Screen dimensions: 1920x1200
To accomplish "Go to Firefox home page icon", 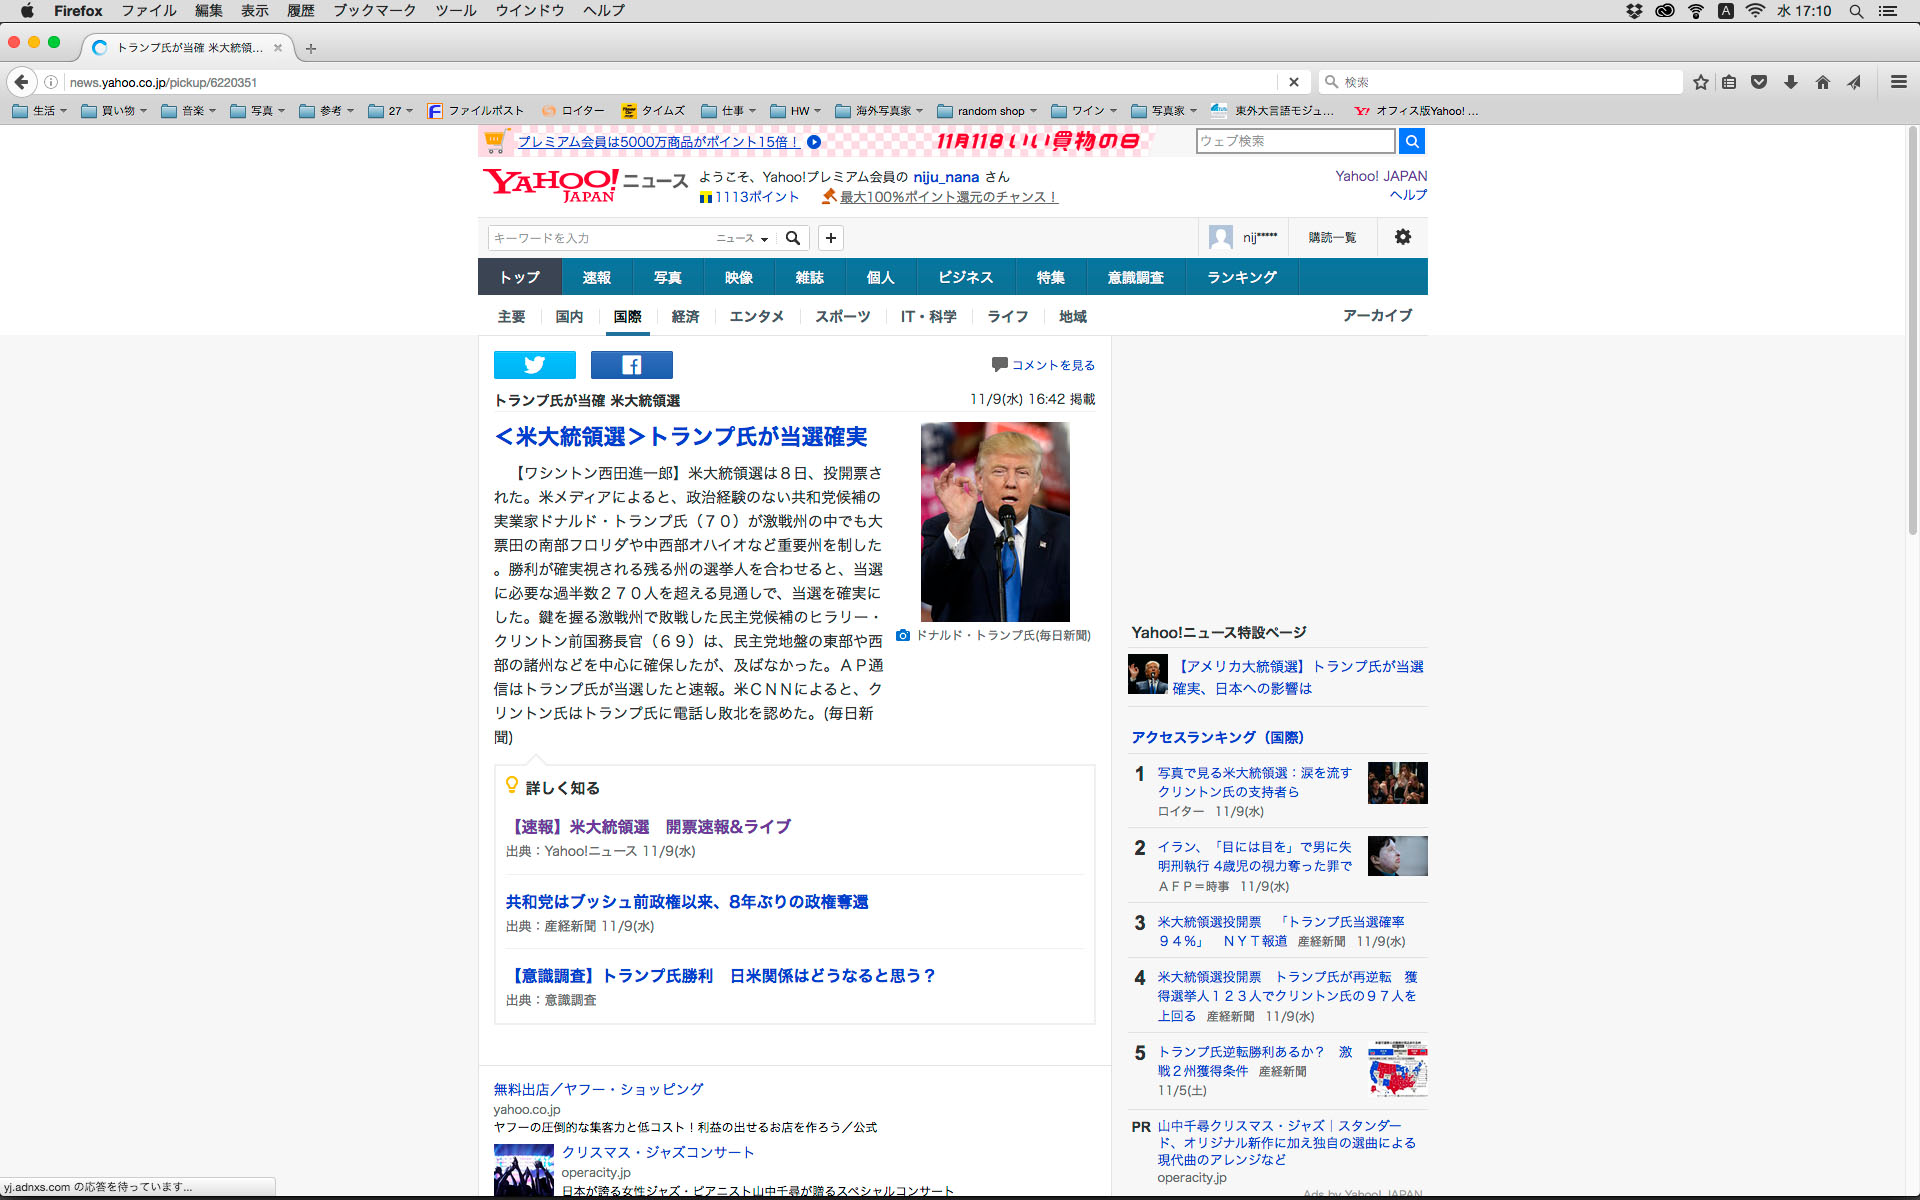I will point(1822,82).
